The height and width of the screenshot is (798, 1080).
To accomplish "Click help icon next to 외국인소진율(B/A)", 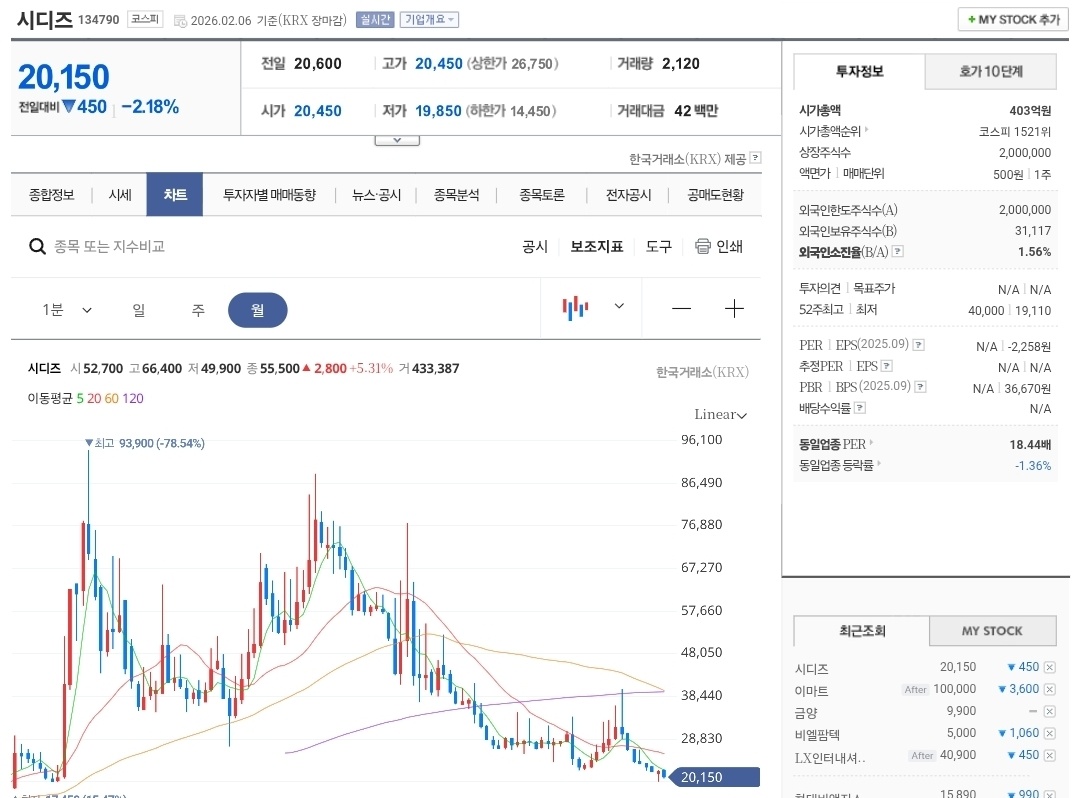I will tap(897, 252).
